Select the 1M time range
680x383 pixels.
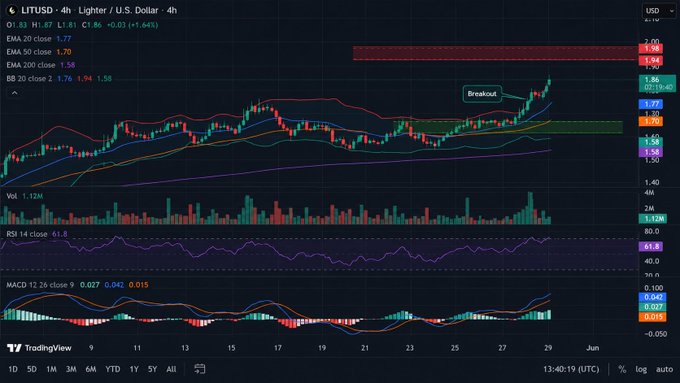[x=51, y=369]
